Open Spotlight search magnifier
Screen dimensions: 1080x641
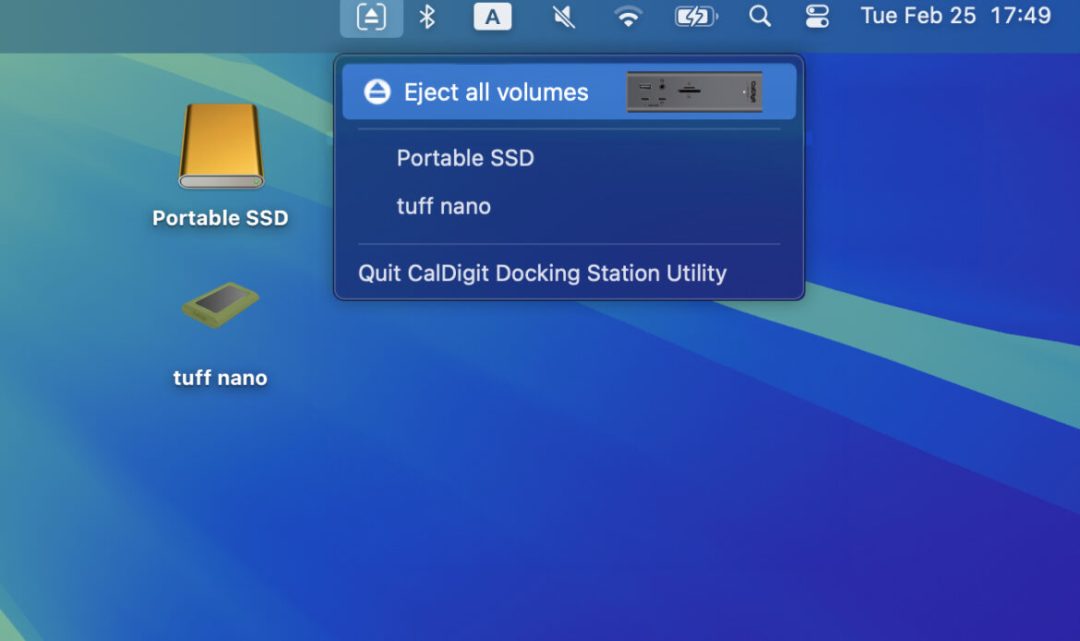pos(760,17)
